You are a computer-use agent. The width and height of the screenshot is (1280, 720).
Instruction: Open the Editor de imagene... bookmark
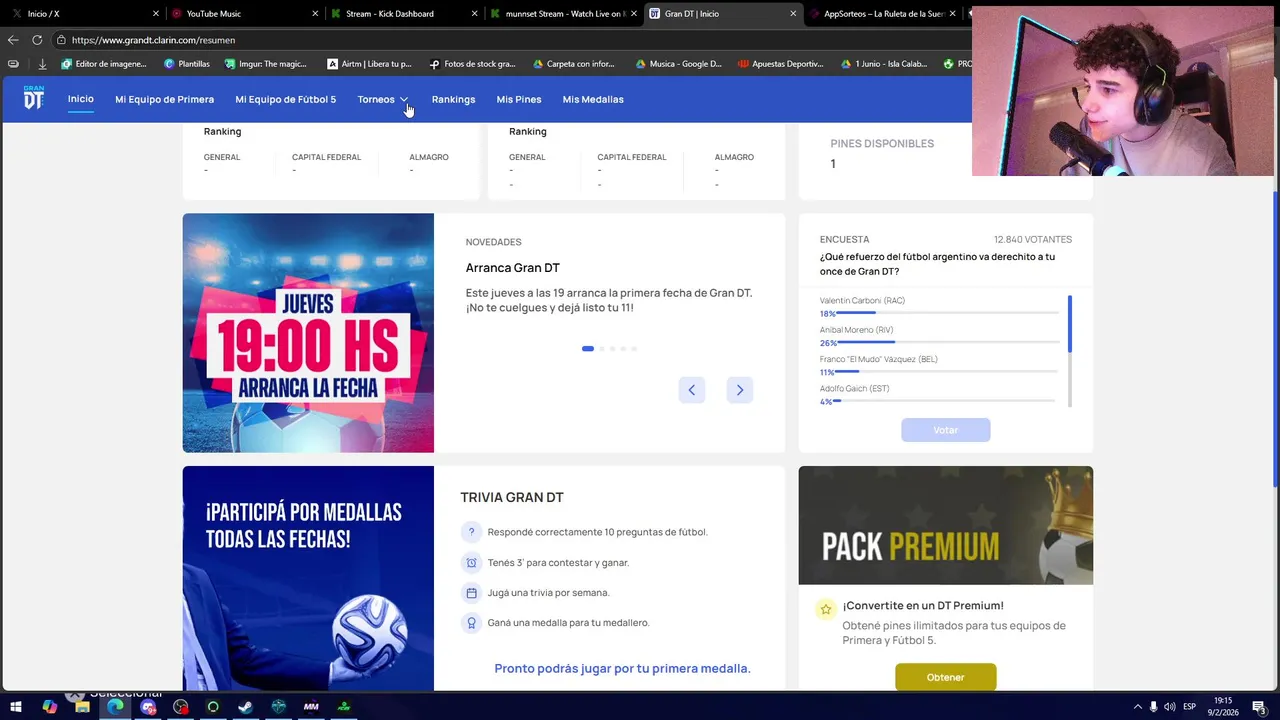coord(104,64)
